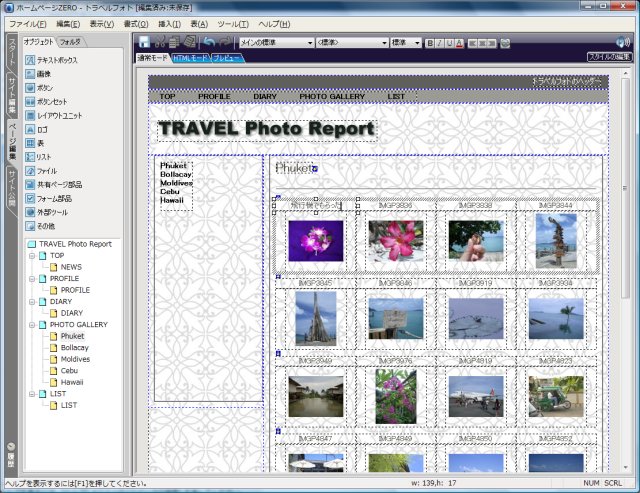Toggle underline formatting (U)
This screenshot has width=640, height=493.
449,43
